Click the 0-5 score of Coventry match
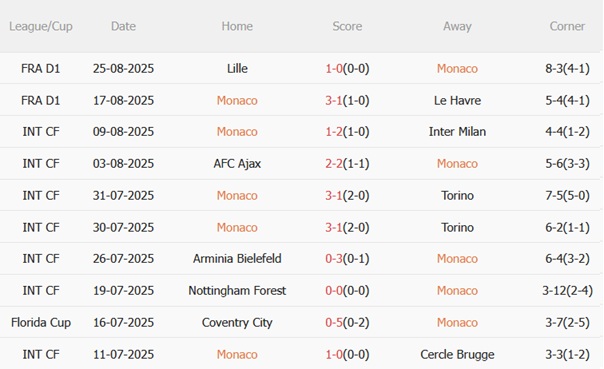 click(334, 322)
